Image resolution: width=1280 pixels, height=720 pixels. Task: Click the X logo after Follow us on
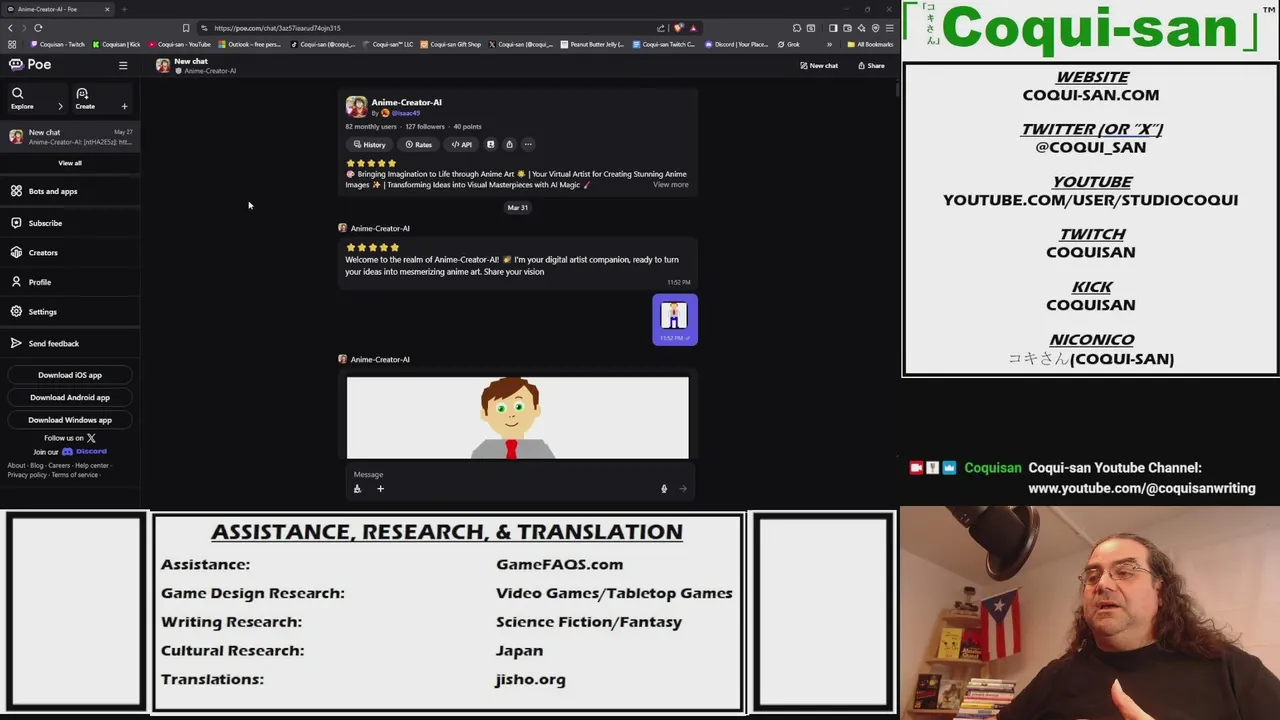click(91, 438)
